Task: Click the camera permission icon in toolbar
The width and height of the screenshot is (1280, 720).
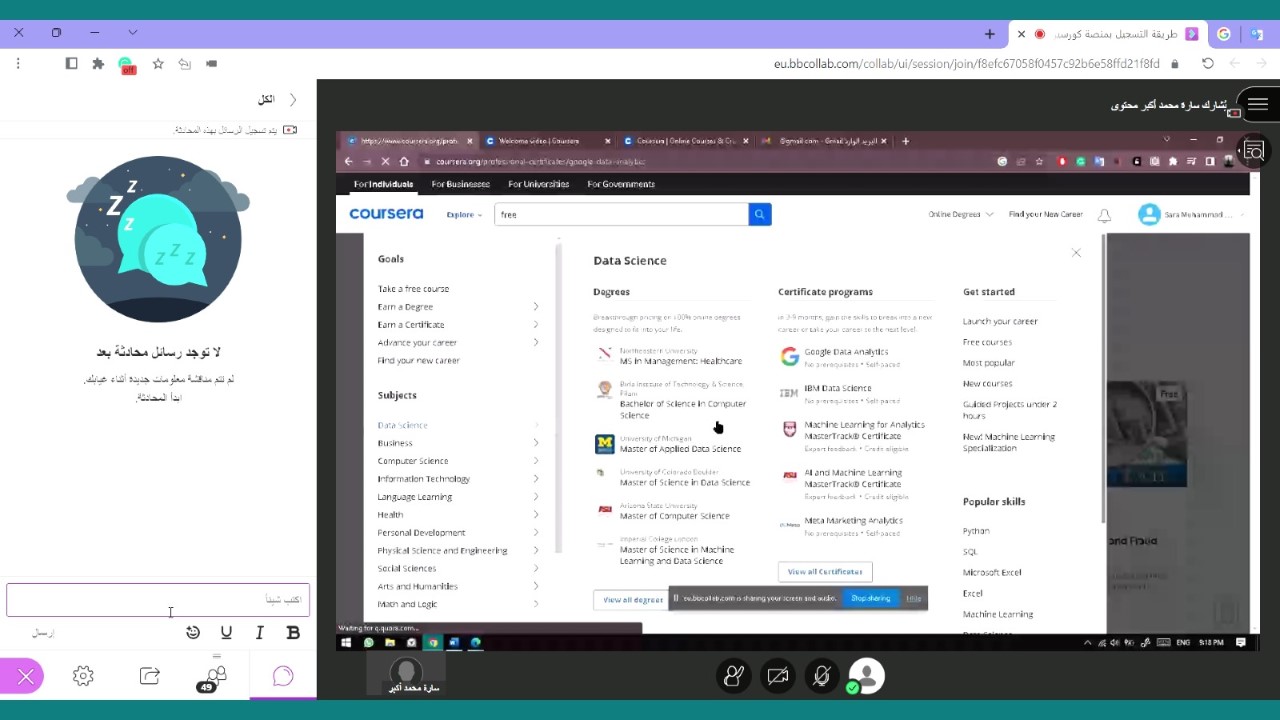Action: tap(211, 63)
